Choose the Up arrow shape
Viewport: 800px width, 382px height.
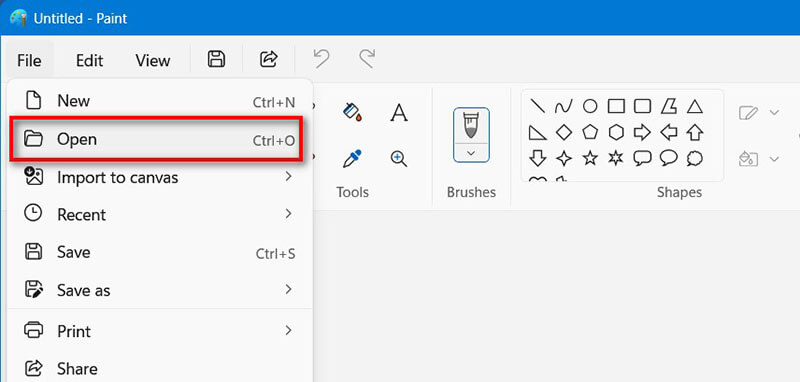tap(695, 133)
